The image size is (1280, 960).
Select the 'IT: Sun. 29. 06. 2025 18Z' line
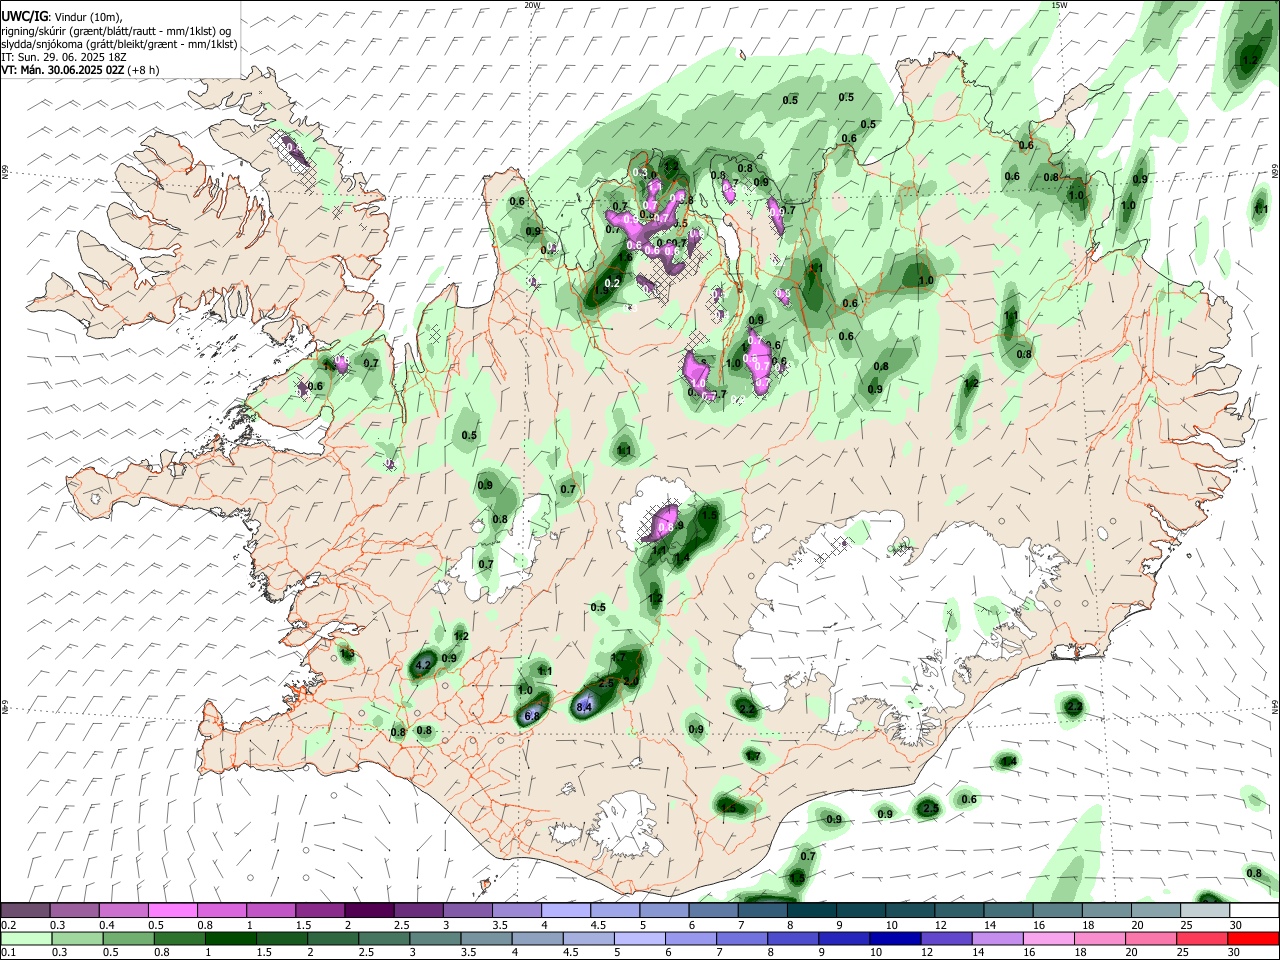point(65,57)
